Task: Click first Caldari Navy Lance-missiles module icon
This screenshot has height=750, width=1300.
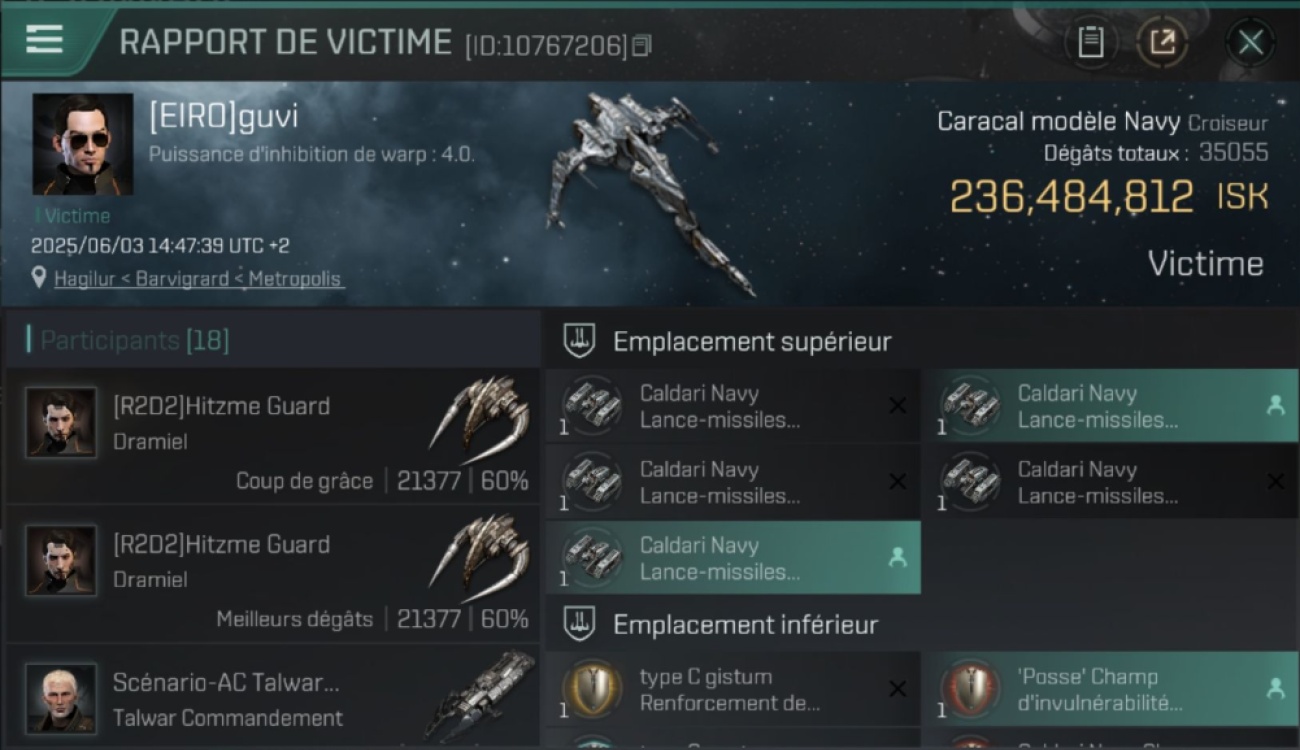Action: 590,406
